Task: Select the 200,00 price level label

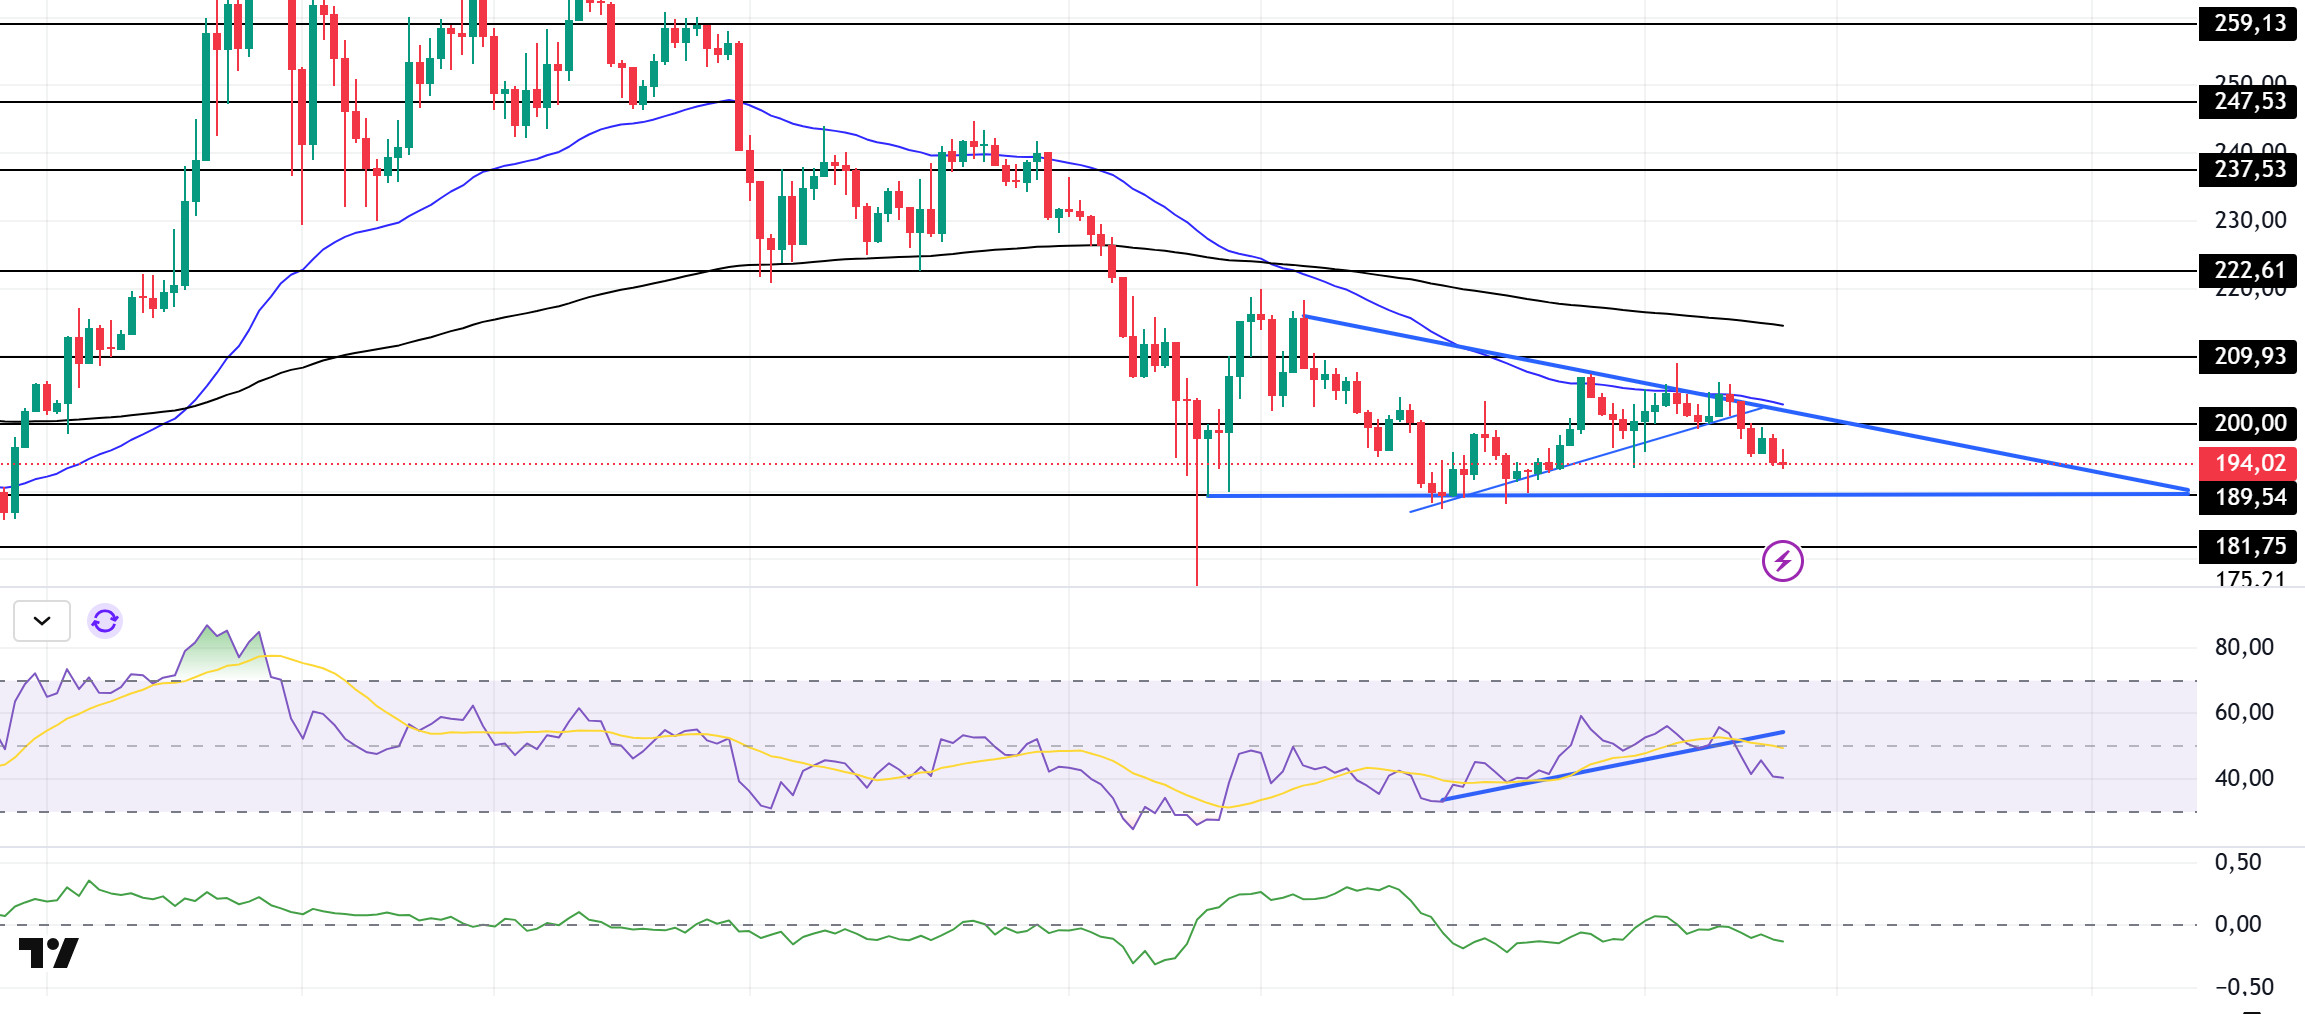Action: click(x=2248, y=423)
